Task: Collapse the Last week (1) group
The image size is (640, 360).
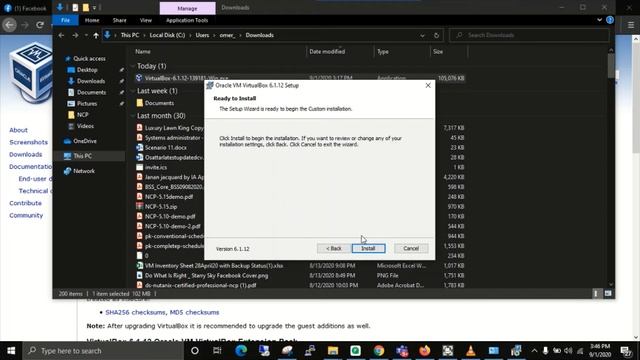Action: [133, 91]
